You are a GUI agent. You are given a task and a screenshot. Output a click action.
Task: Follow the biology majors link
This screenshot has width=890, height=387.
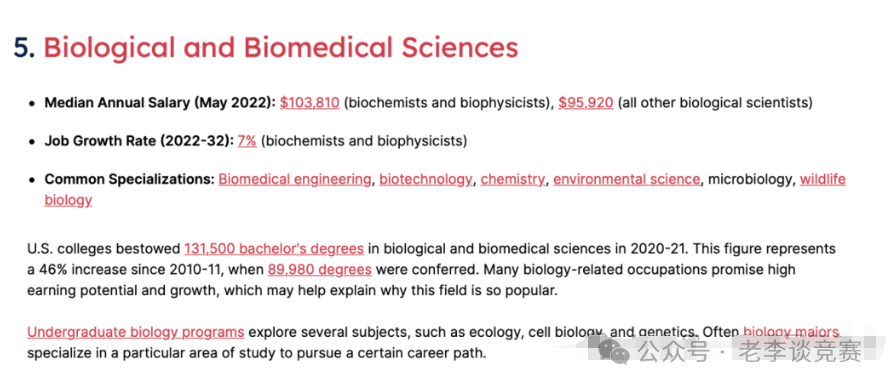[791, 332]
